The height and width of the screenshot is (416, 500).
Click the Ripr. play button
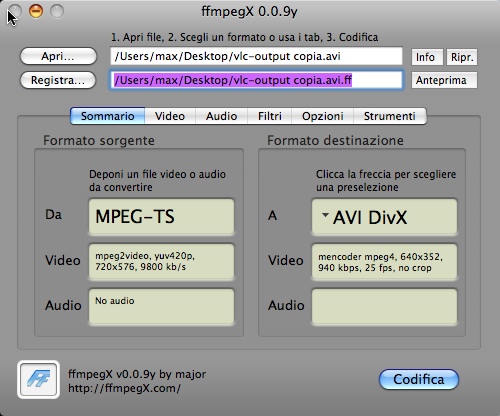coord(462,57)
